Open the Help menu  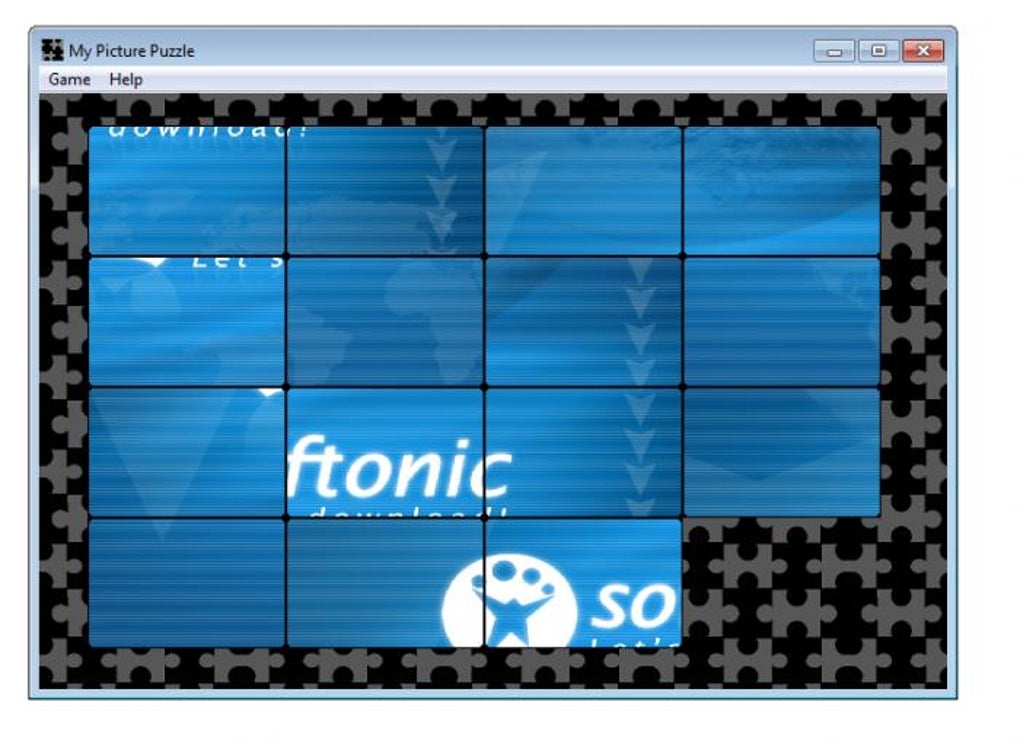(x=126, y=79)
